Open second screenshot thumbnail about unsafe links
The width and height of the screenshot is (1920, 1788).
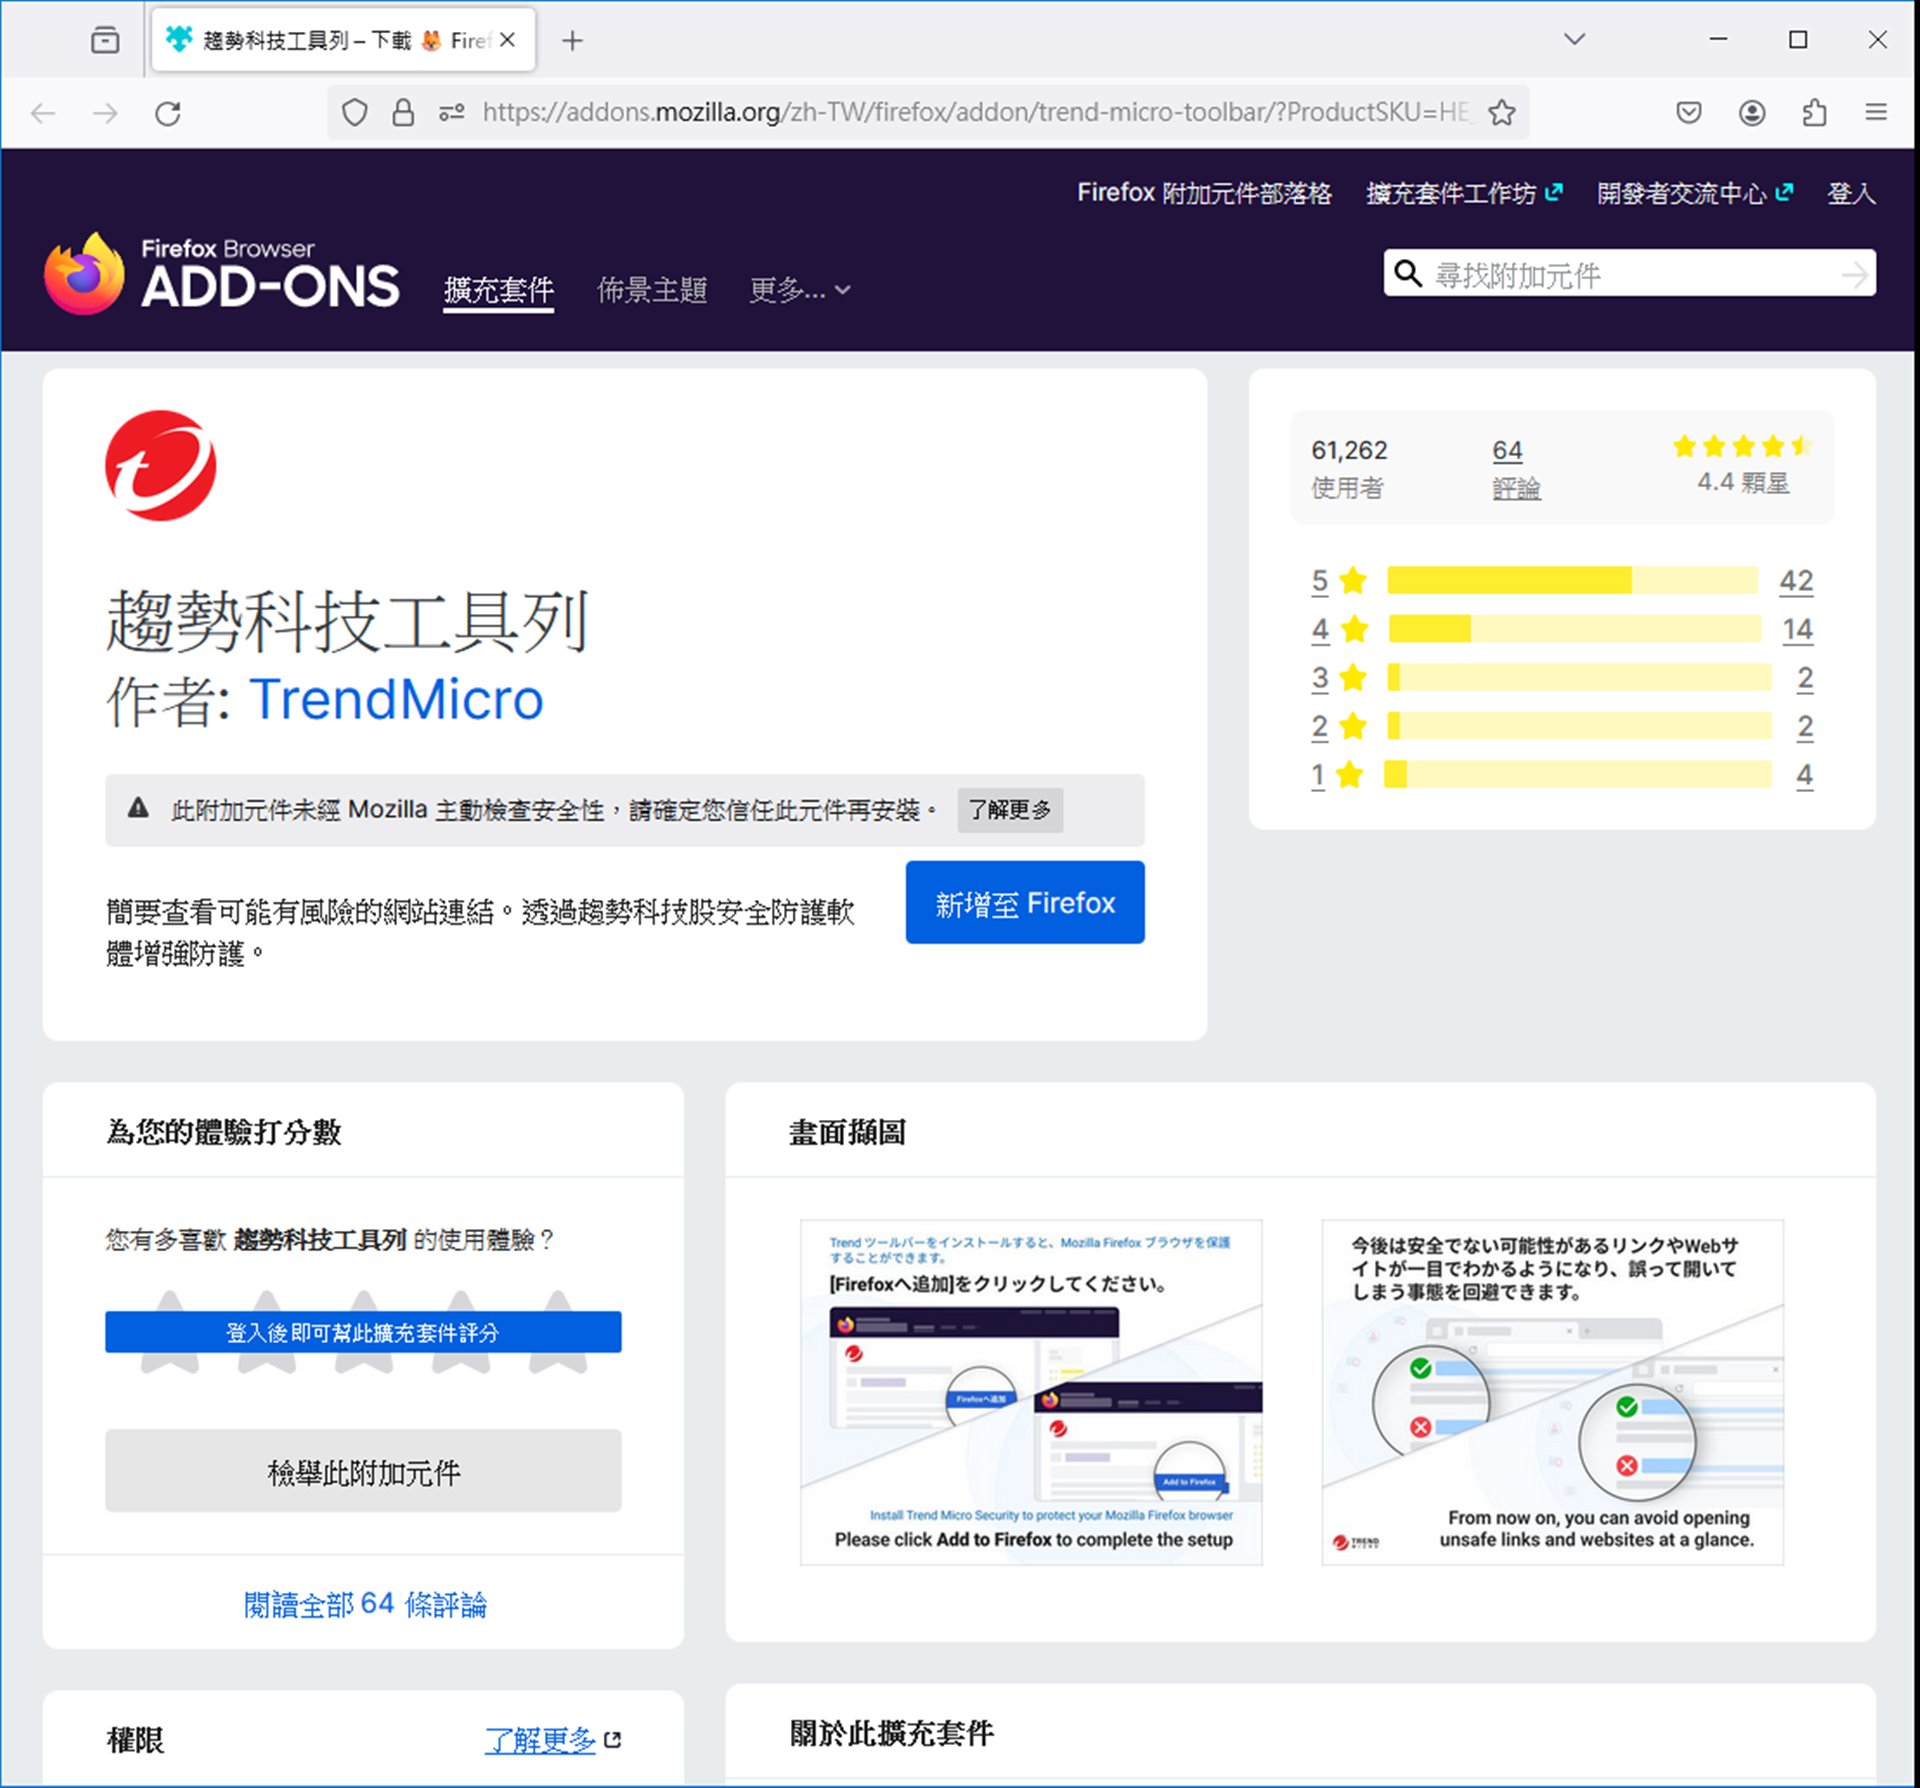(1553, 1392)
